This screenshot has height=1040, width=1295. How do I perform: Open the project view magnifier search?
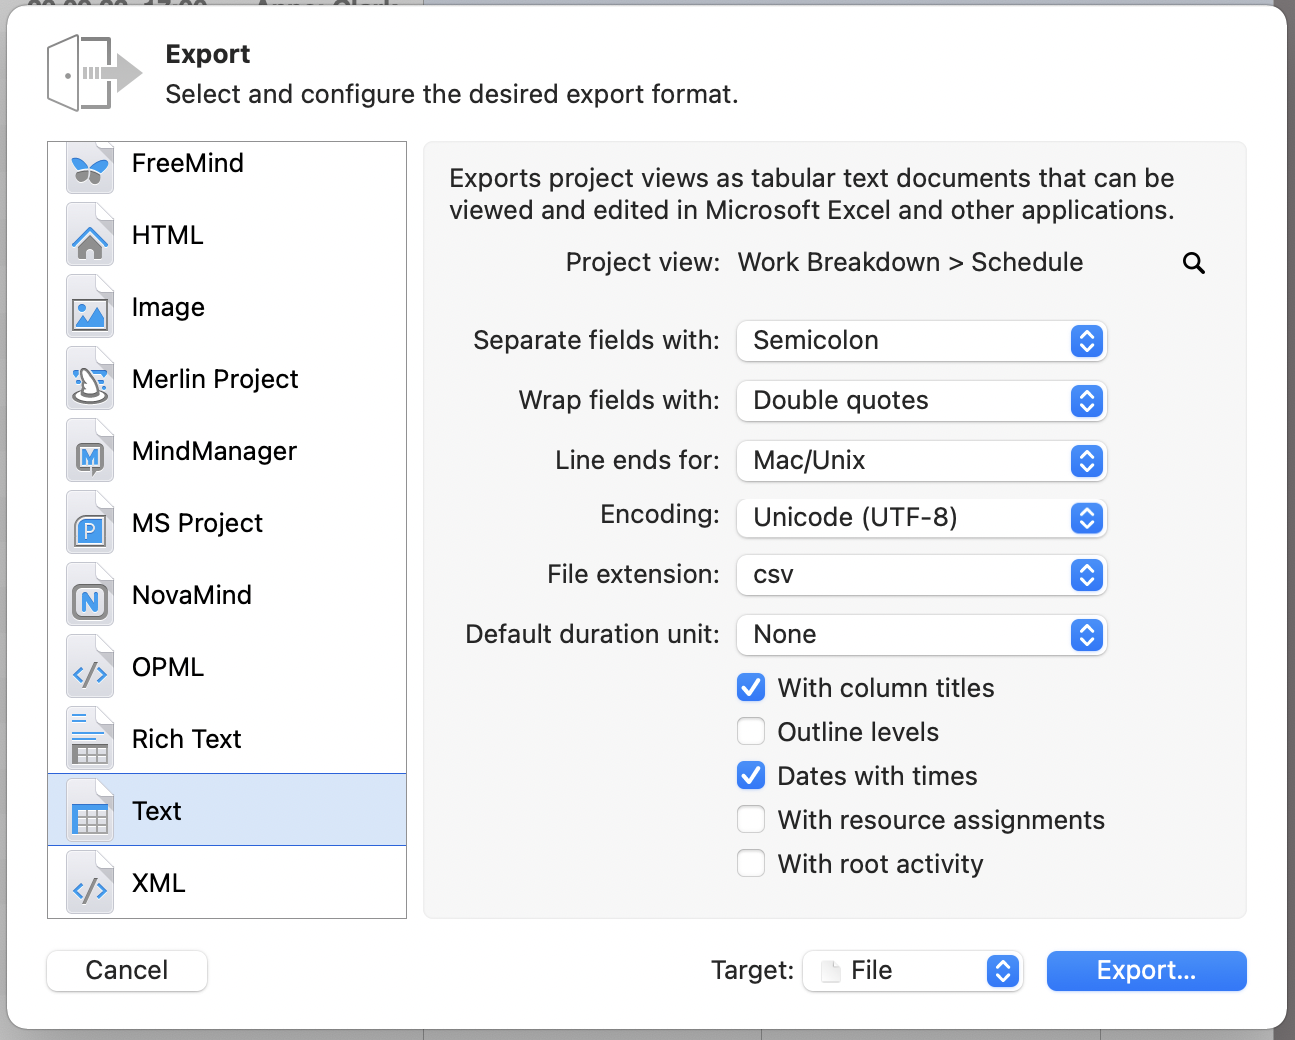pos(1193,263)
